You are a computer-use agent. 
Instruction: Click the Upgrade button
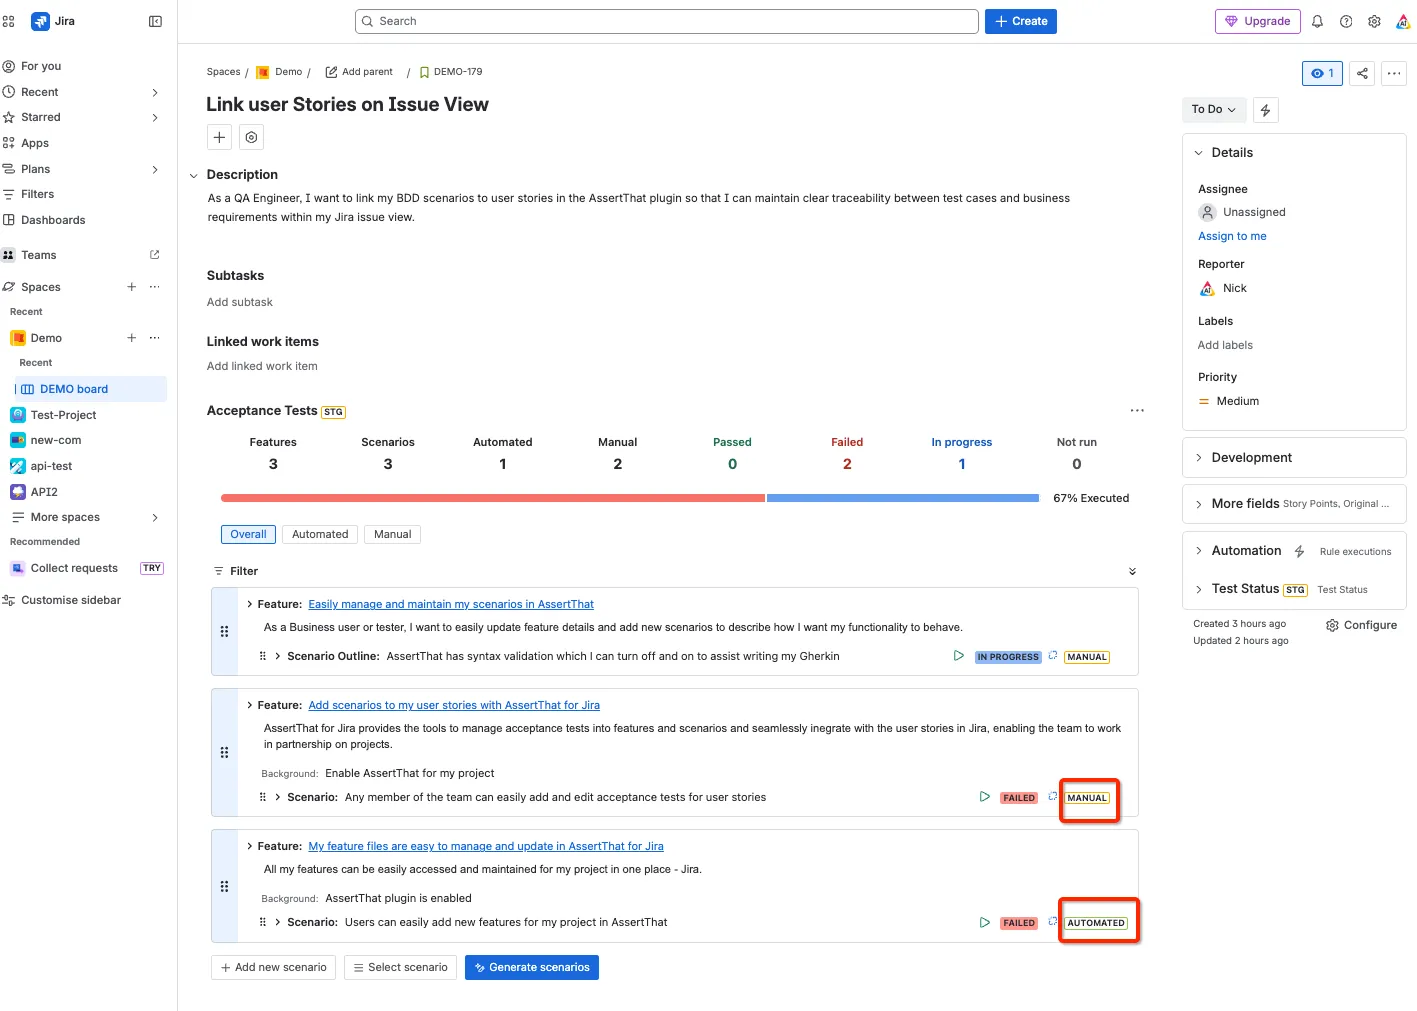tap(1258, 21)
